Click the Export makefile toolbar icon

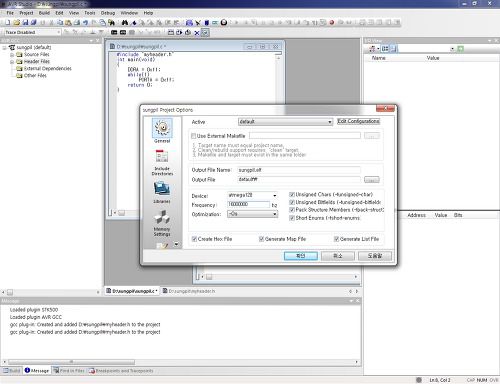215,22
